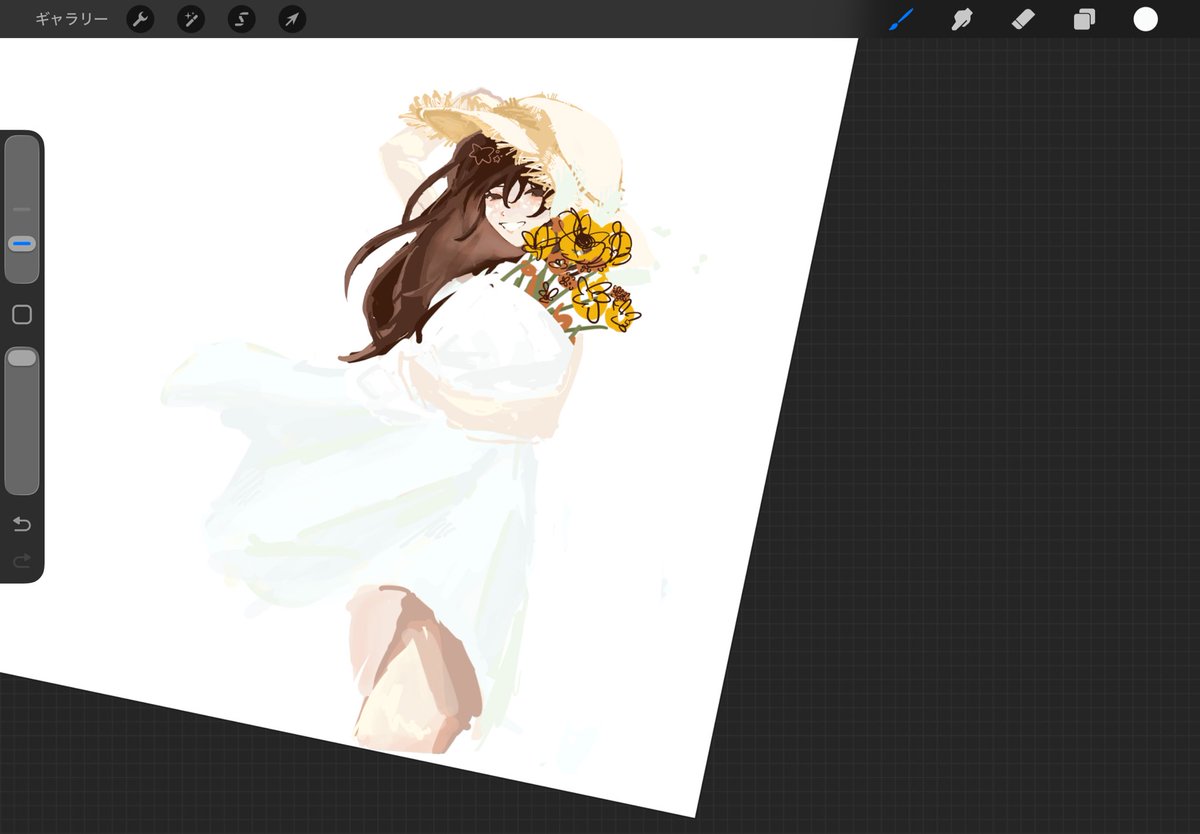This screenshot has height=834, width=1200.
Task: Tap the square modify button in sidebar
Action: coord(22,315)
